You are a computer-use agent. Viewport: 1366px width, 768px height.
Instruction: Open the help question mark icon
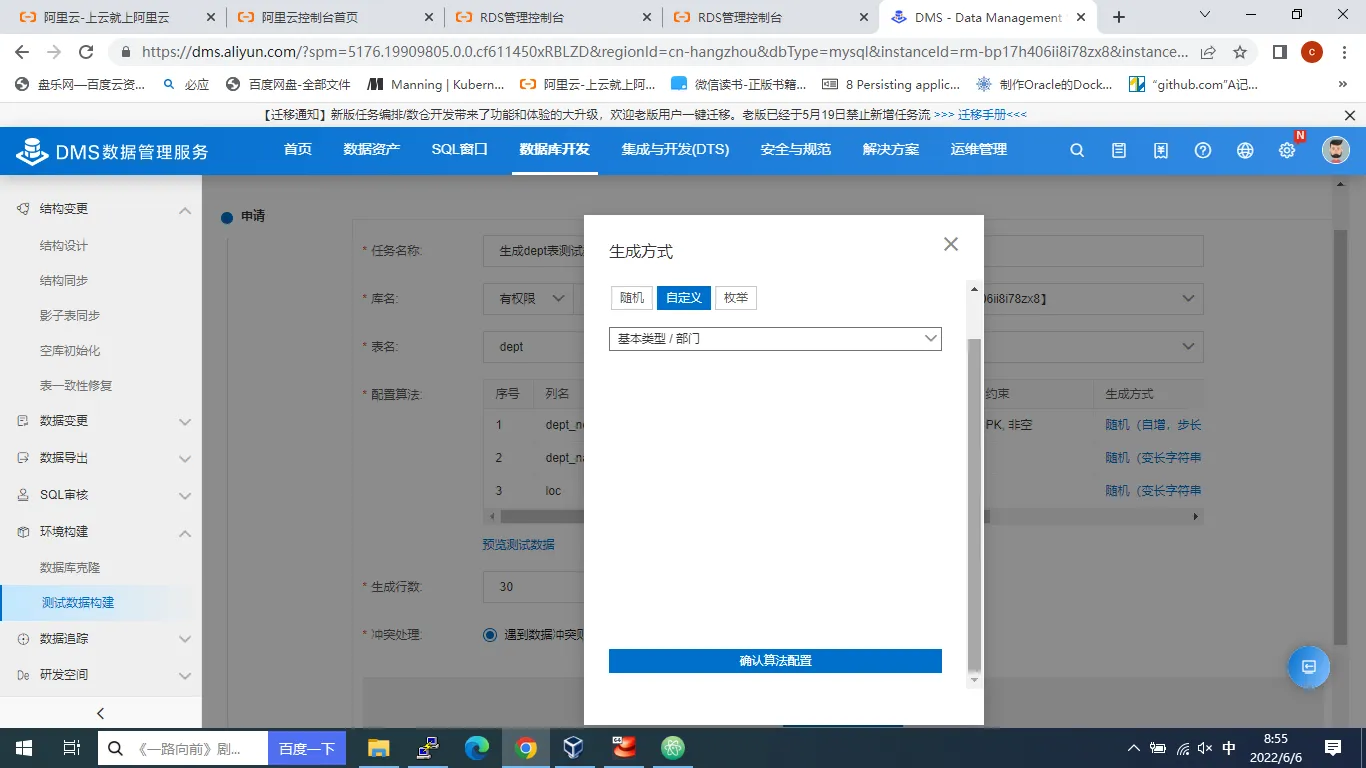coord(1203,150)
